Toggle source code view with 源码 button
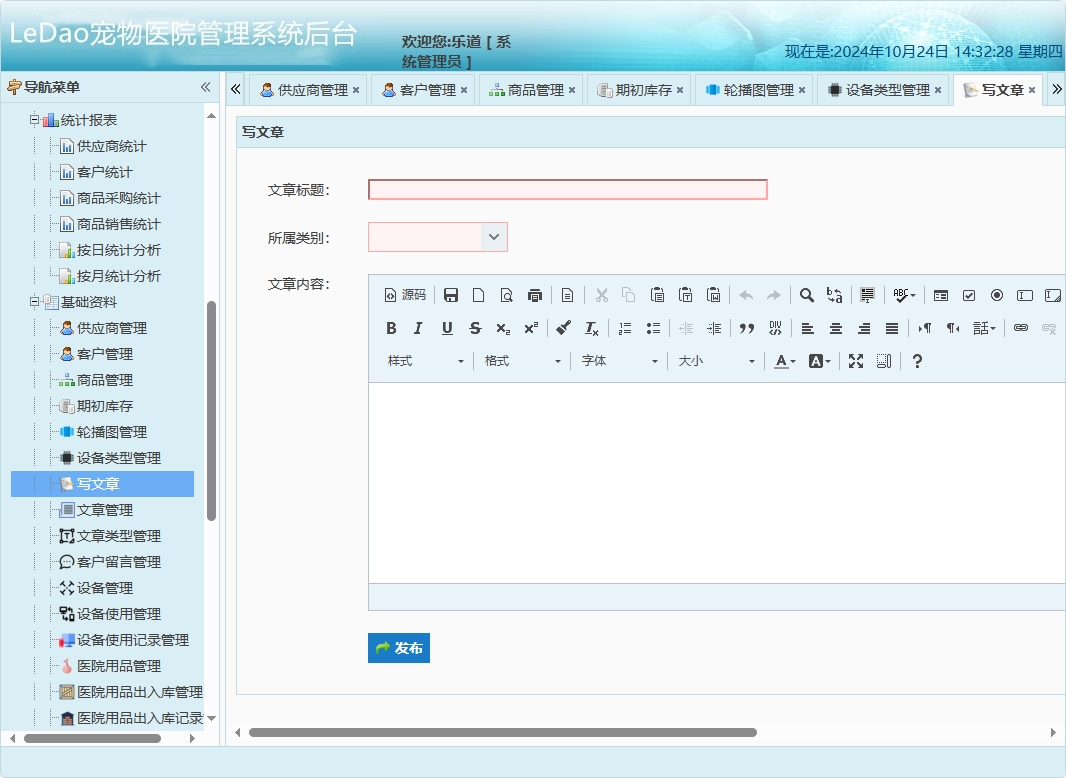 [x=405, y=294]
